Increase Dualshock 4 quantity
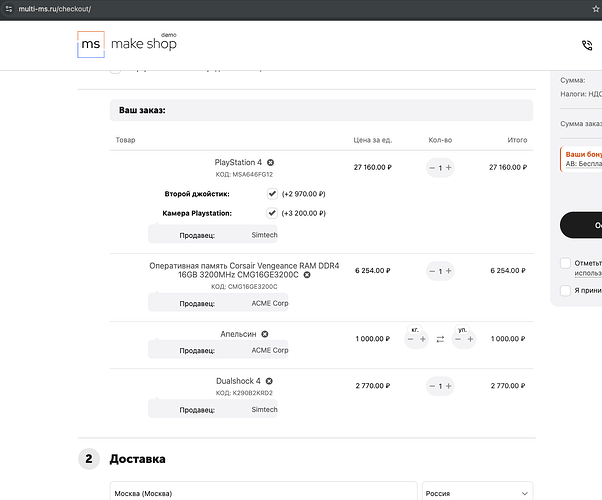 448,386
